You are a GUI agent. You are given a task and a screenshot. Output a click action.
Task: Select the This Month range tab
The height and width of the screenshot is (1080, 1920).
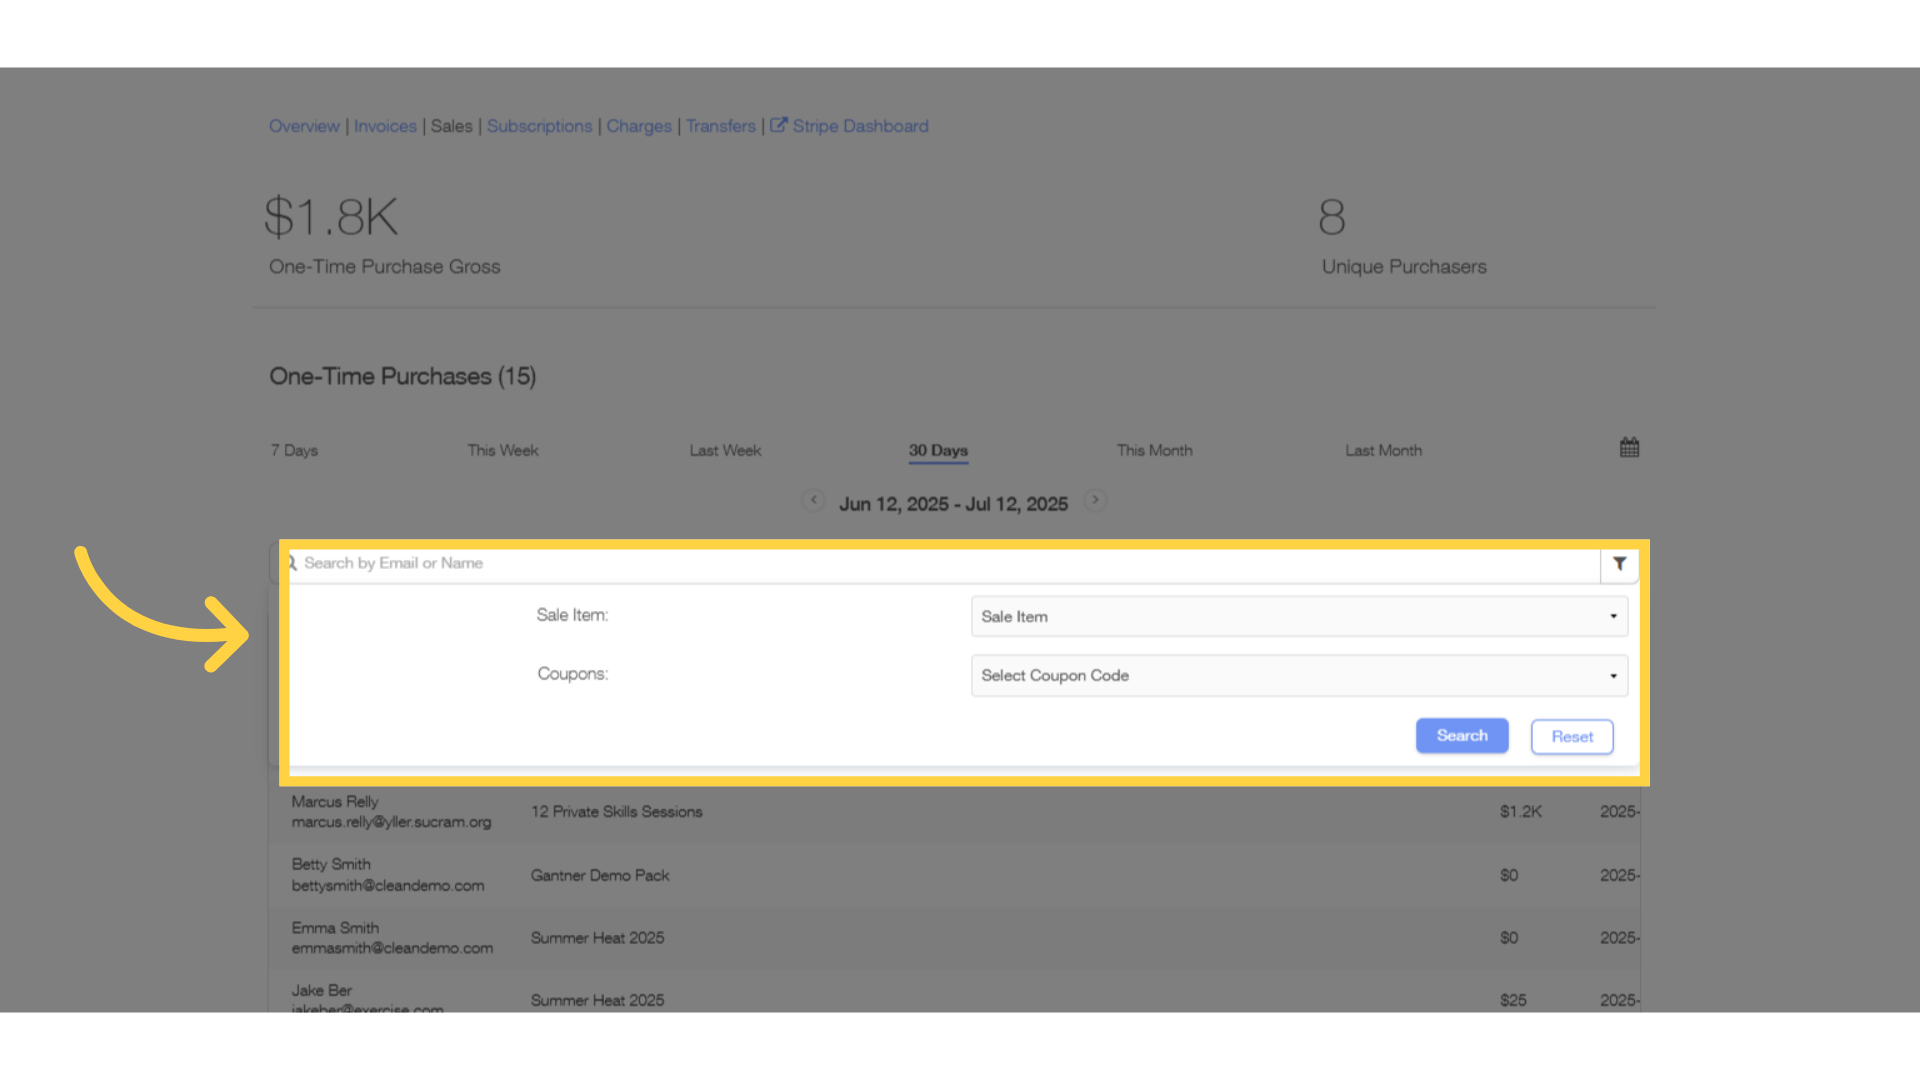[1154, 451]
